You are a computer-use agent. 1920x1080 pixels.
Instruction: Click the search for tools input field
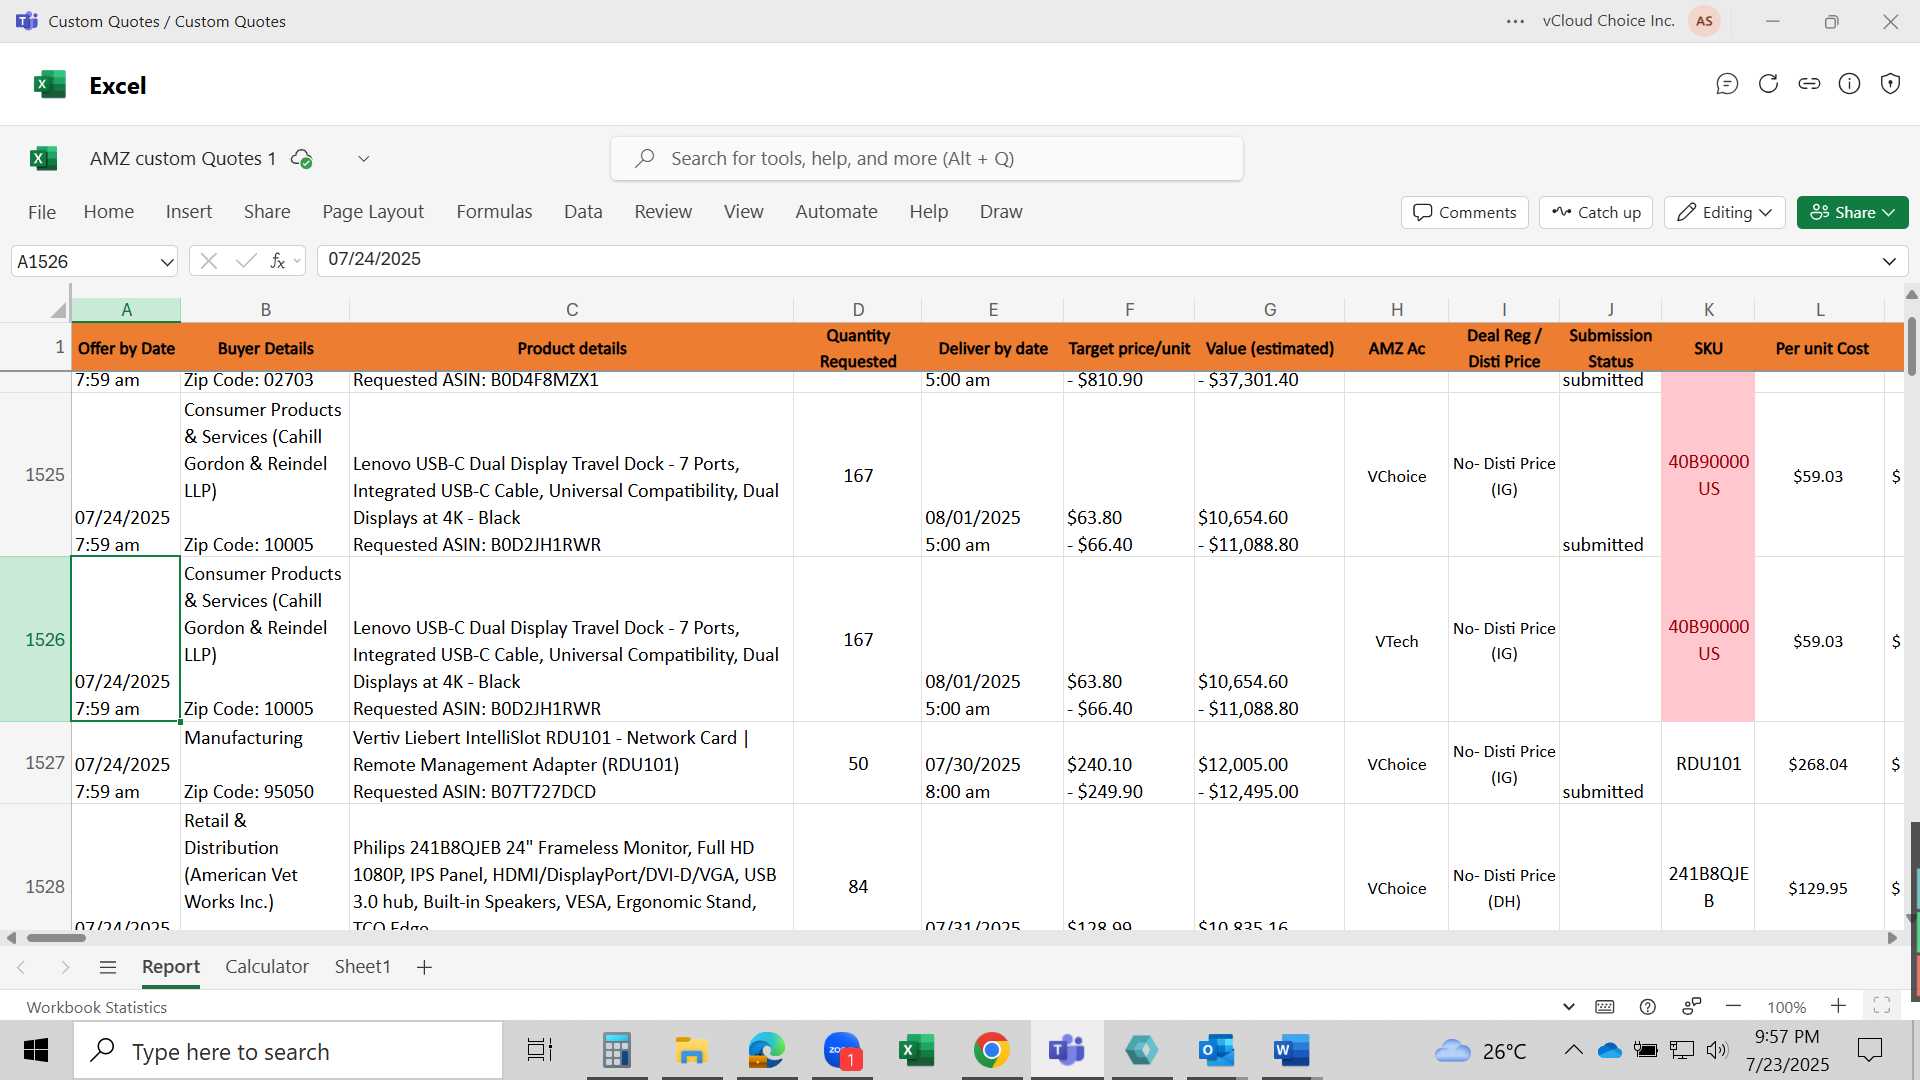pyautogui.click(x=927, y=158)
